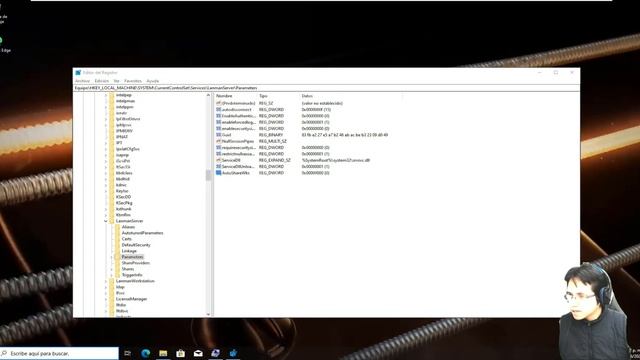
Task: Open Microsoft Edge from the taskbar
Action: pos(145,353)
